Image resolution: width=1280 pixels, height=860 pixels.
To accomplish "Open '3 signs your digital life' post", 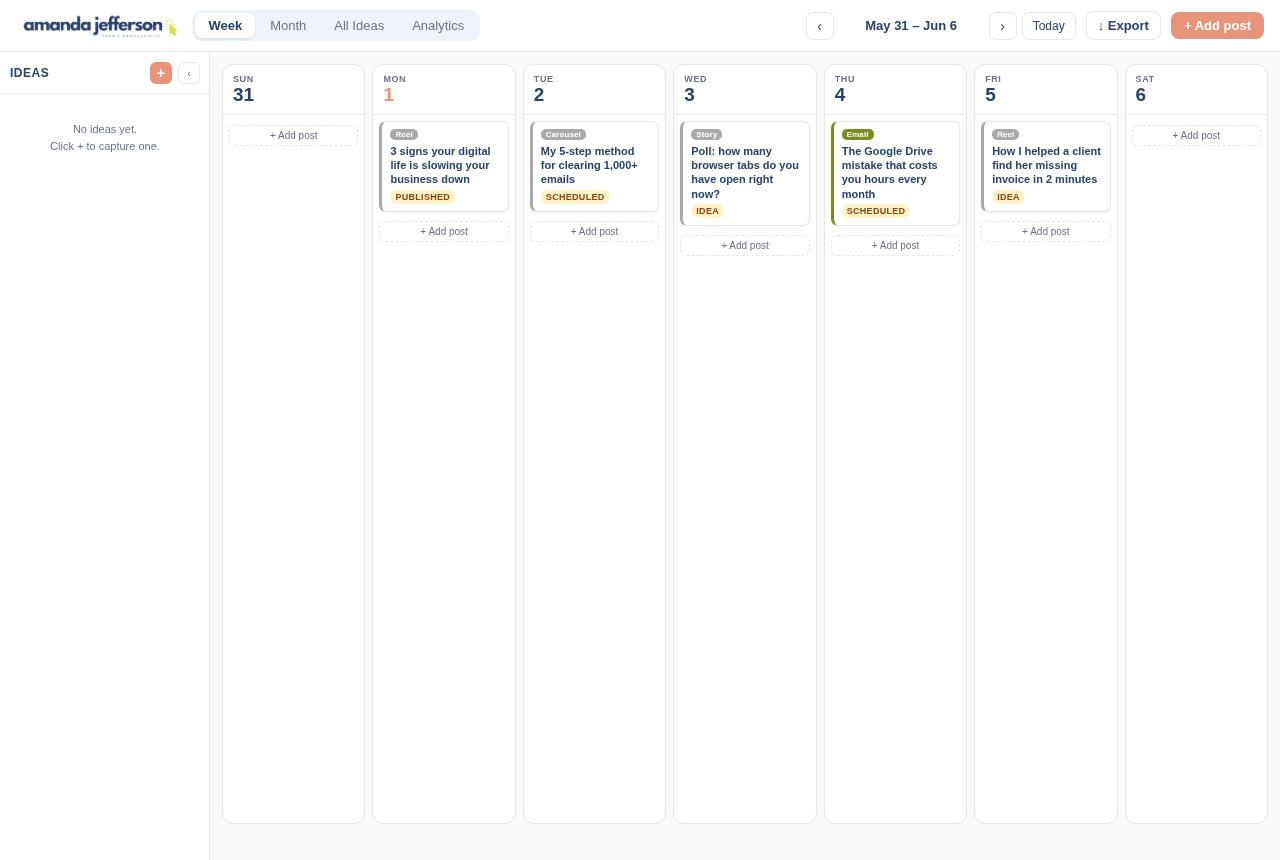I will (x=444, y=166).
